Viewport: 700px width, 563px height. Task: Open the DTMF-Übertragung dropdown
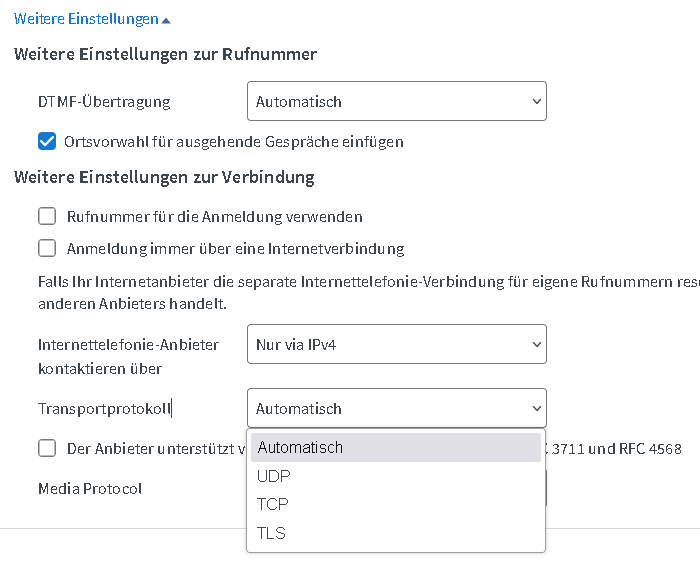[x=396, y=101]
